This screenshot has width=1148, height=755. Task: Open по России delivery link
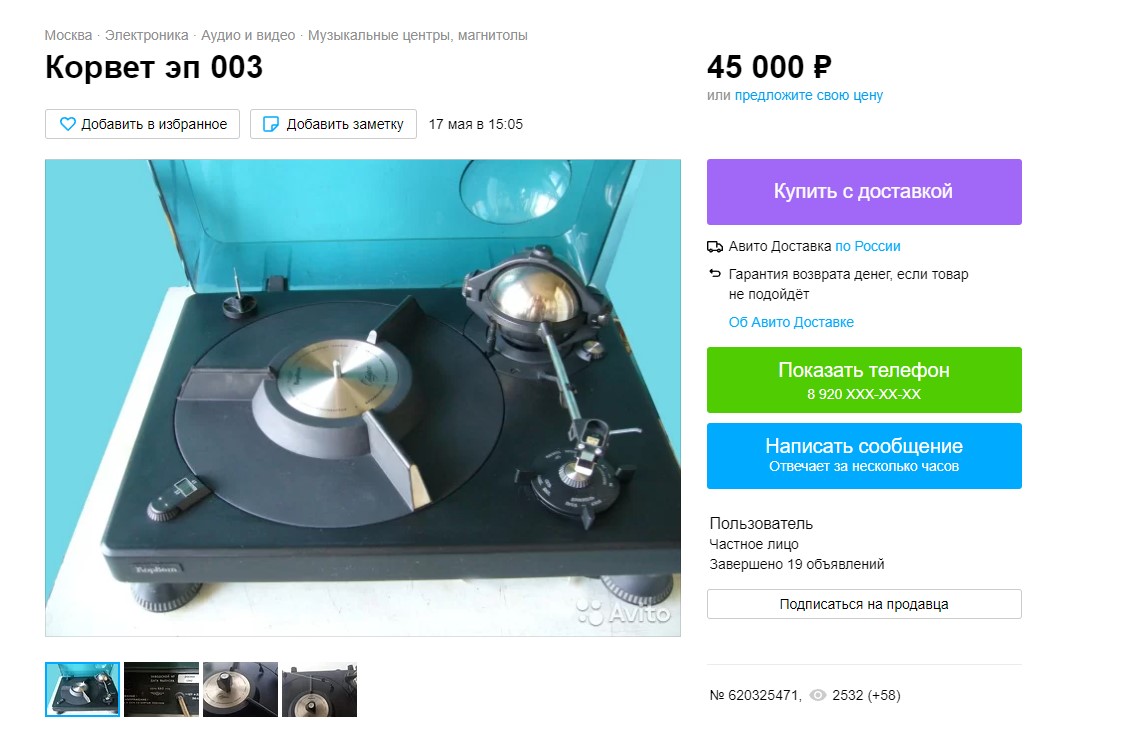pyautogui.click(x=868, y=246)
